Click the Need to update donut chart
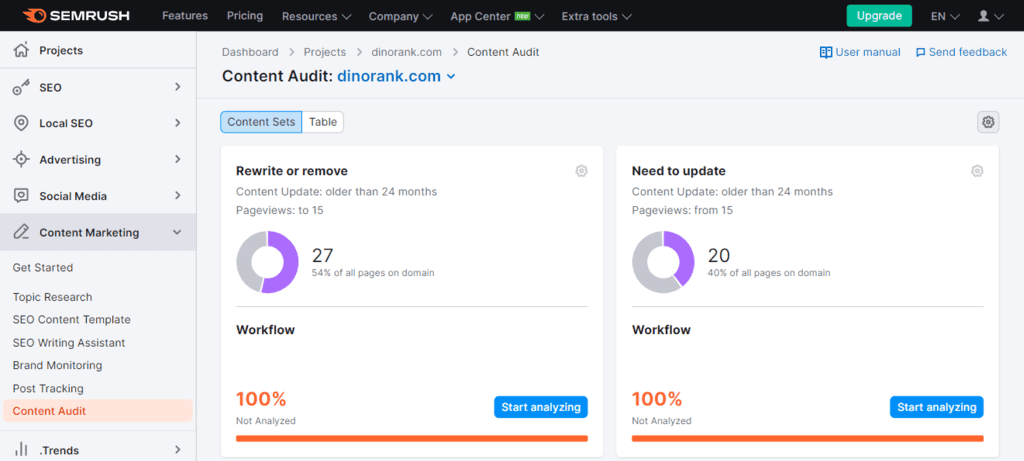 (664, 262)
